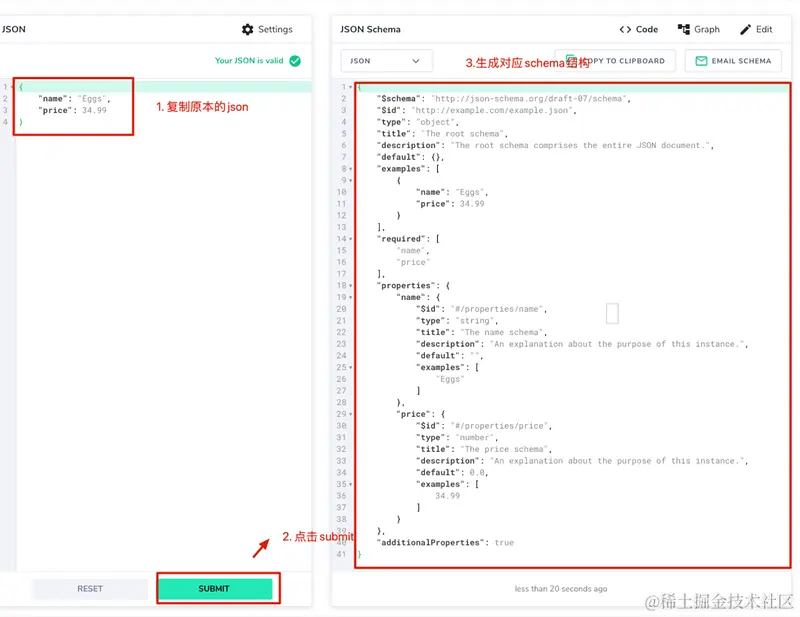The width and height of the screenshot is (800, 617).
Task: Collapse price examples at line 35
Action: (351, 484)
